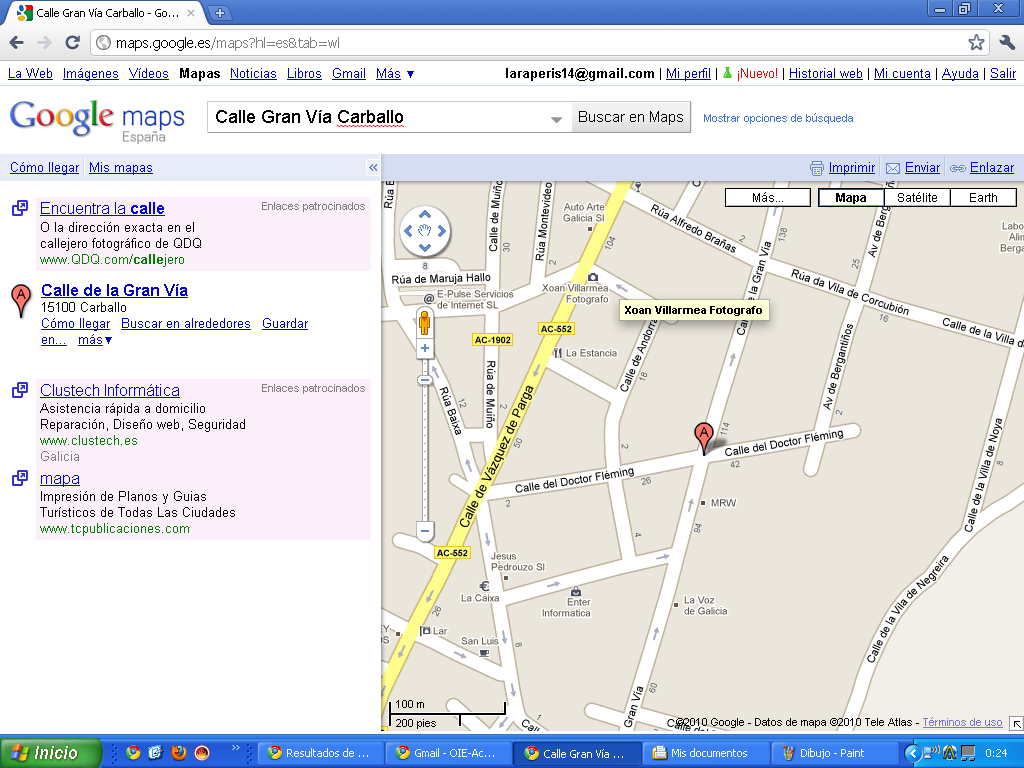
Task: Open the Vídeos navigation link
Action: point(148,74)
